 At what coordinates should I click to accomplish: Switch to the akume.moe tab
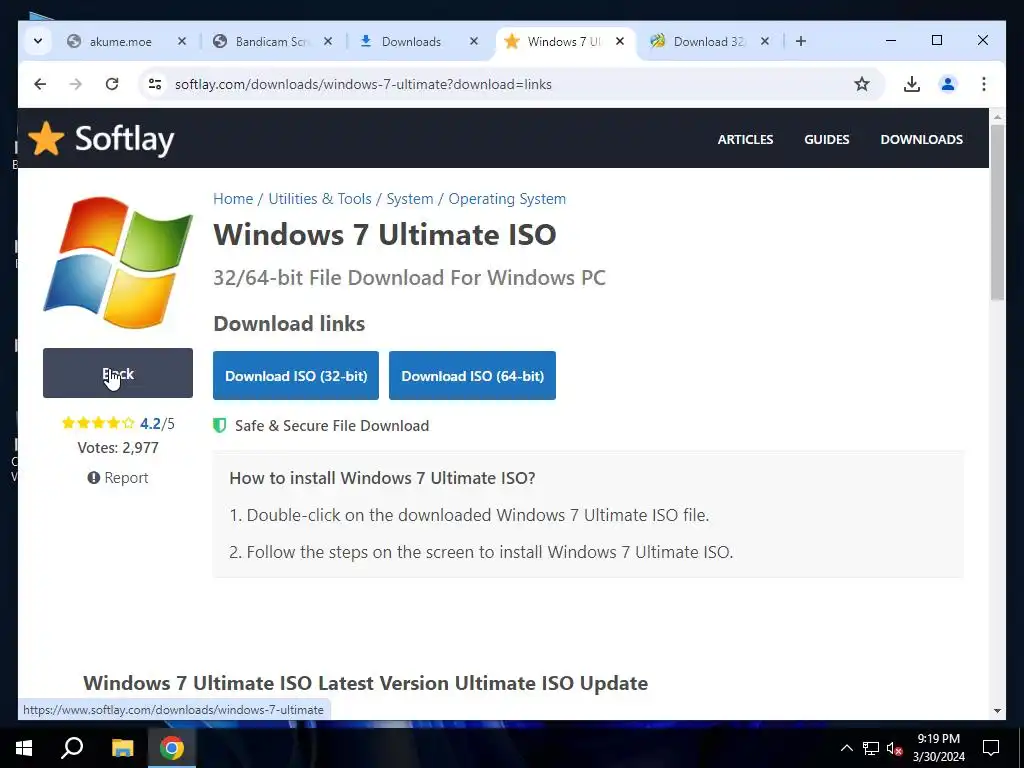(120, 42)
